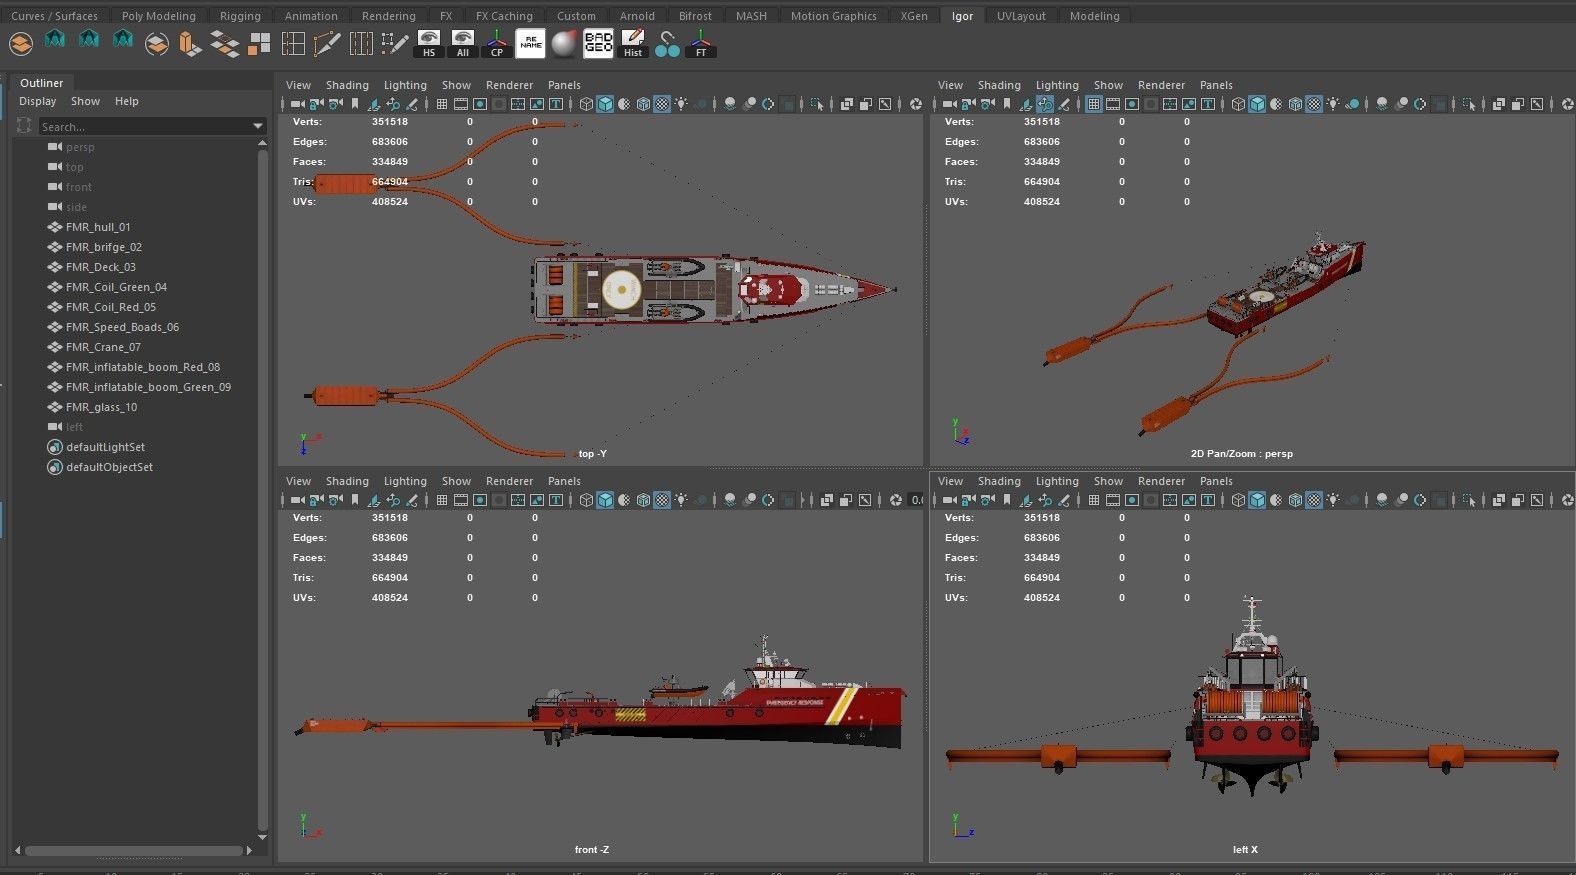Image resolution: width=1576 pixels, height=875 pixels.
Task: Click the BAD GEO shelf icon
Action: 598,43
